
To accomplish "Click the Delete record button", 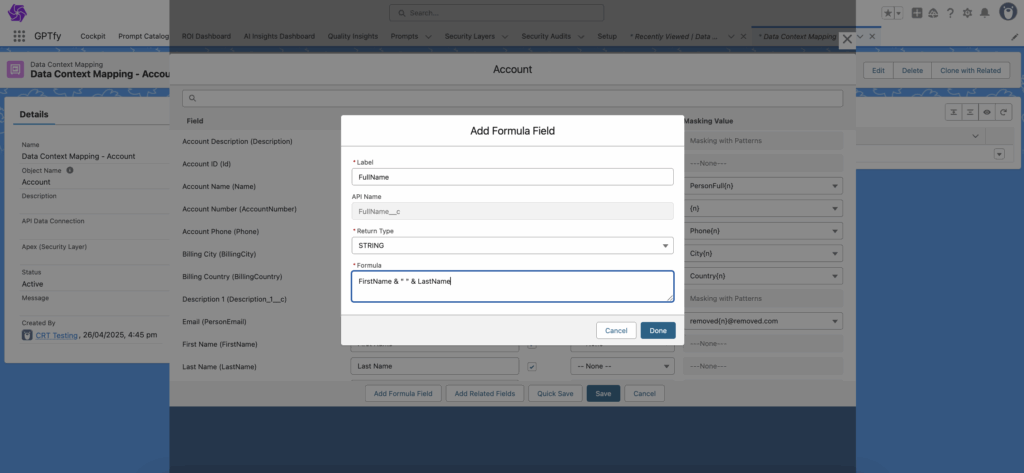I will (912, 71).
